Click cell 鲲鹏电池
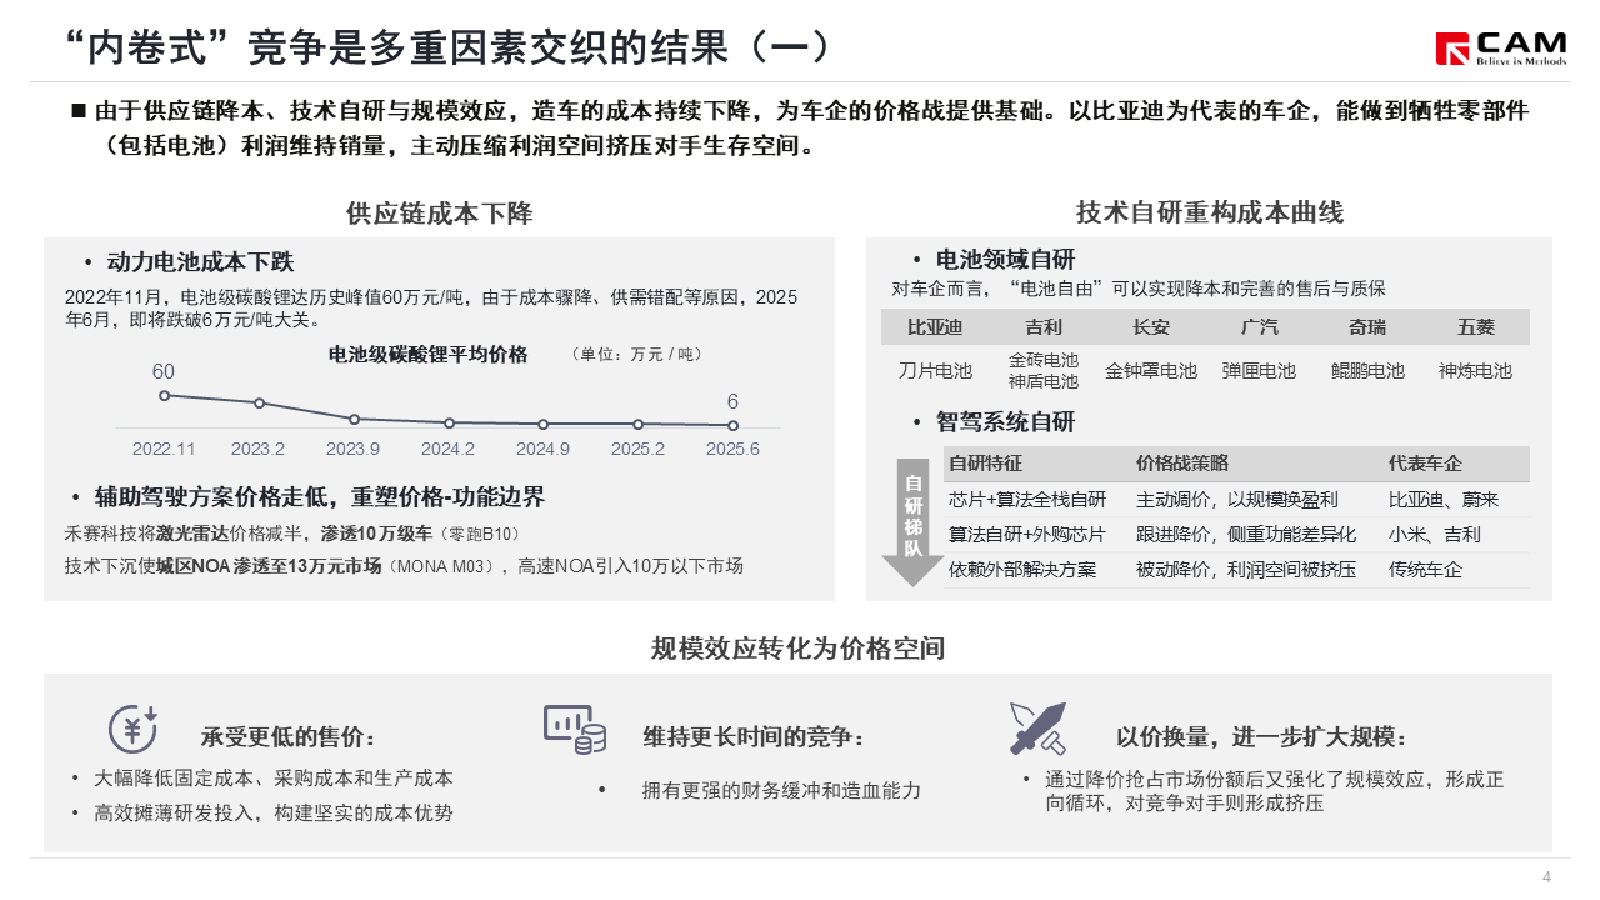Screen dimensions: 1600x900 pos(1367,371)
